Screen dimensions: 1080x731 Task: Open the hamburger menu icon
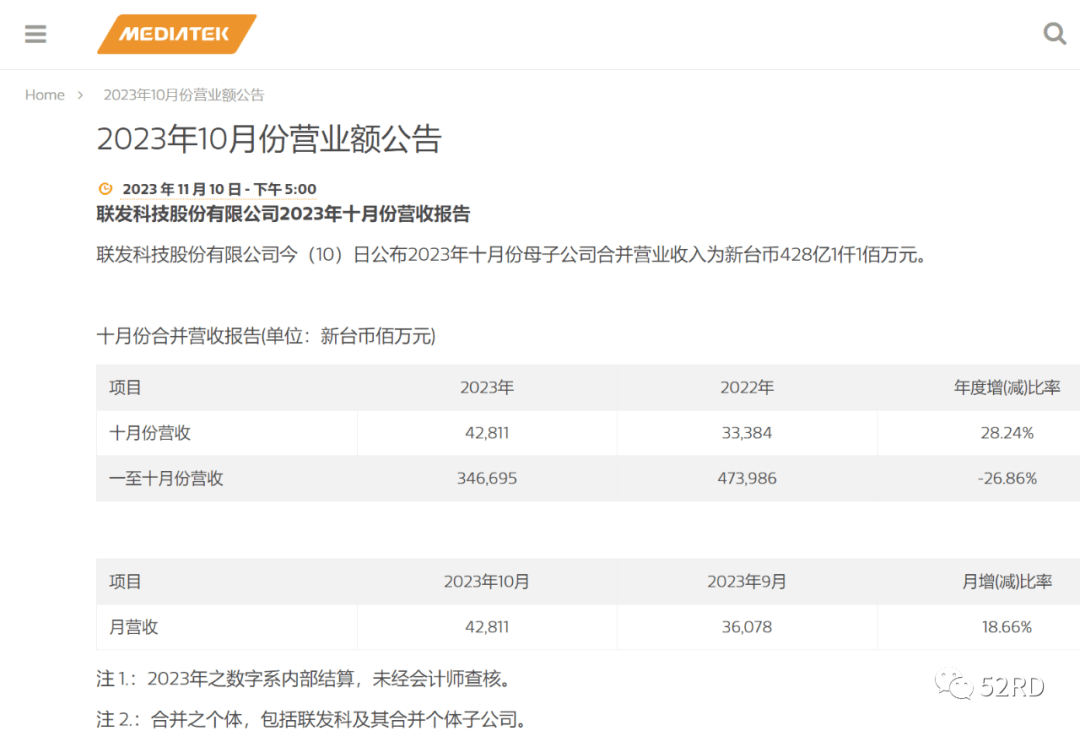pos(36,34)
